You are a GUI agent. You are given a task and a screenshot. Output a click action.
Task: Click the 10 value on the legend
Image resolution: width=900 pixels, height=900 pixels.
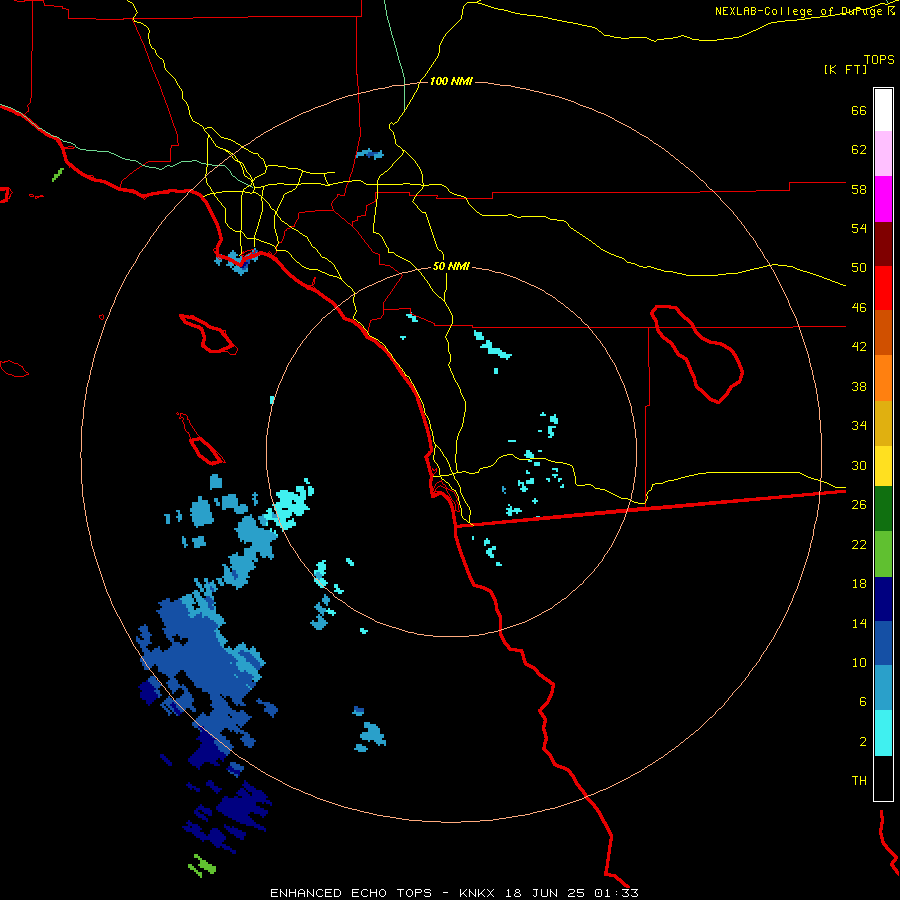(x=859, y=662)
